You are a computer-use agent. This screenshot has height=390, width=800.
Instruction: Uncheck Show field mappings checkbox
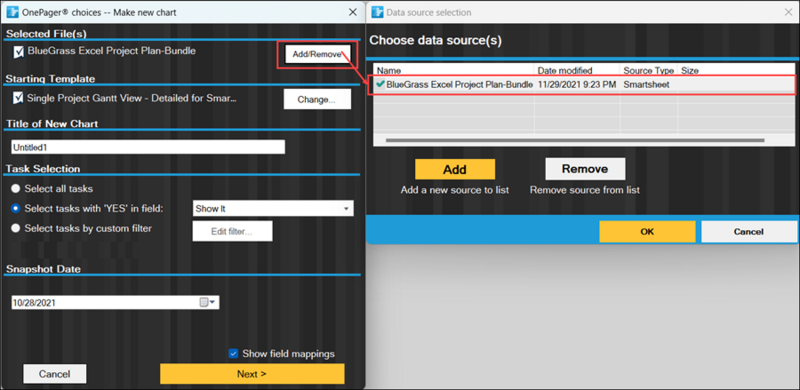coord(233,353)
